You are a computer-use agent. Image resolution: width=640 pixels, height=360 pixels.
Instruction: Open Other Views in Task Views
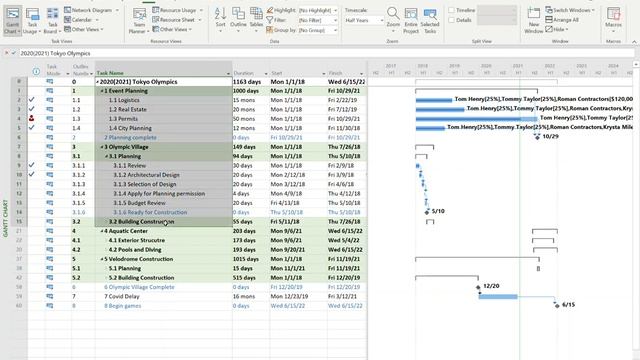click(84, 29)
